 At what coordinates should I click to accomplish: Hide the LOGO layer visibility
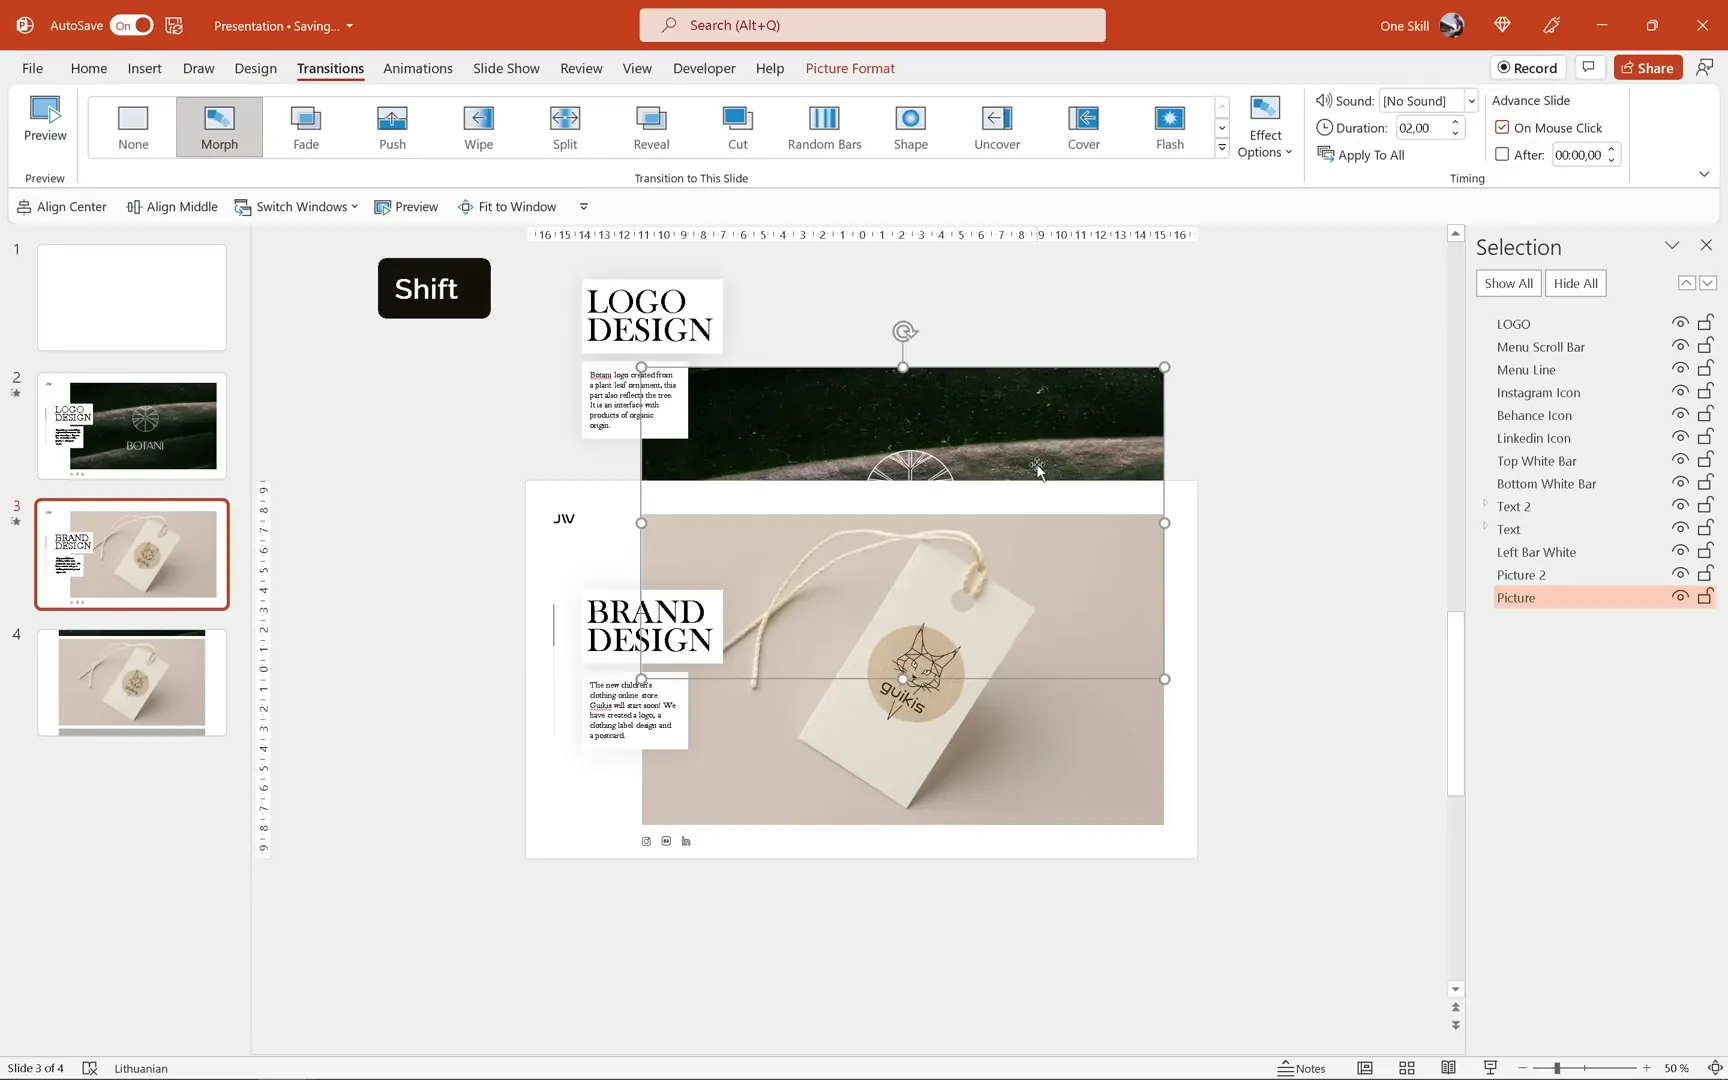point(1680,323)
